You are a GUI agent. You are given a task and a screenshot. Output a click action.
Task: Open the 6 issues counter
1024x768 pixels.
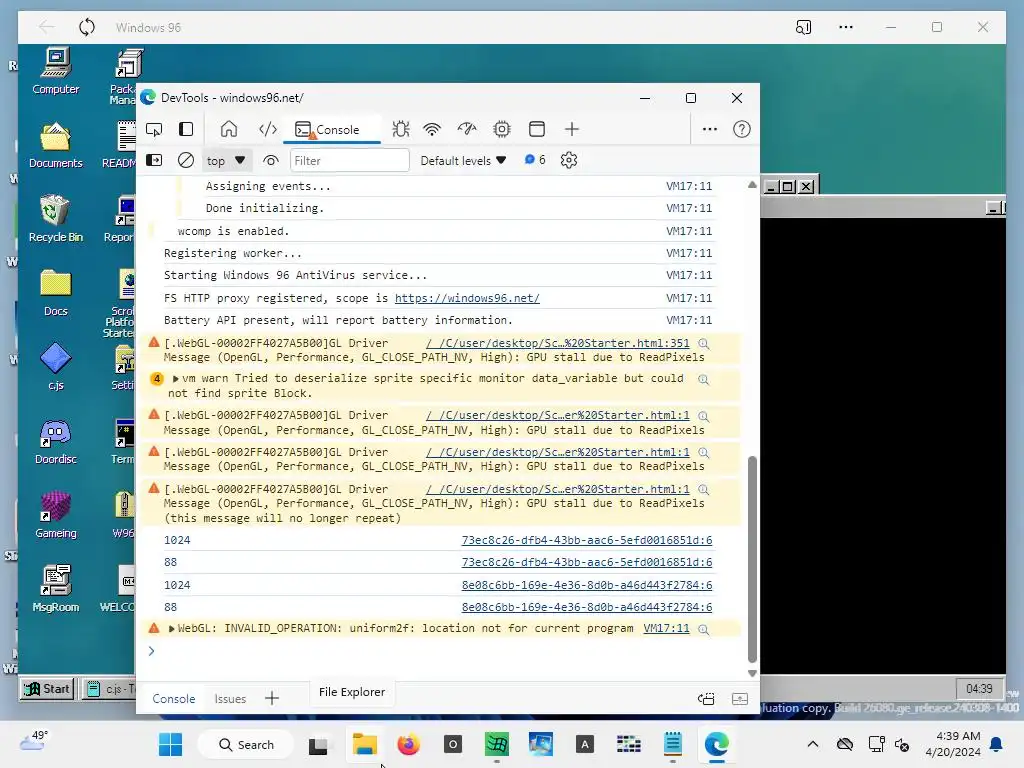coord(535,160)
